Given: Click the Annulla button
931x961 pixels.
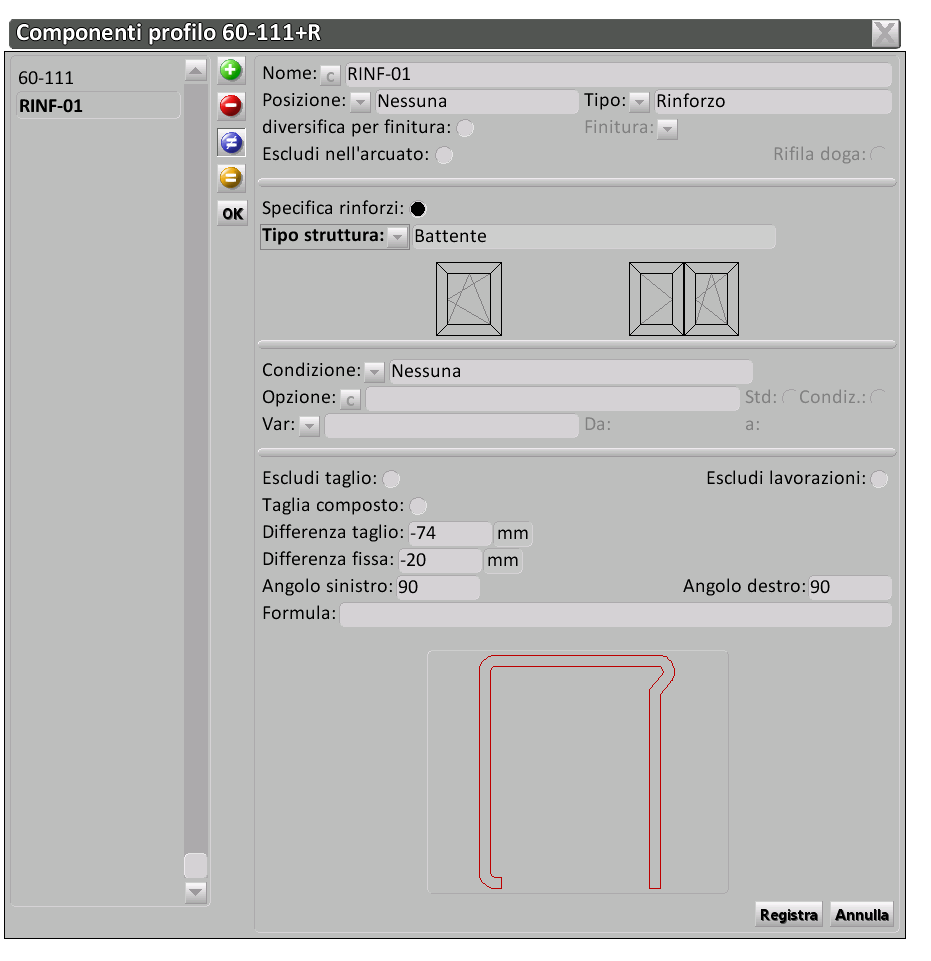Looking at the screenshot, I should 861,915.
